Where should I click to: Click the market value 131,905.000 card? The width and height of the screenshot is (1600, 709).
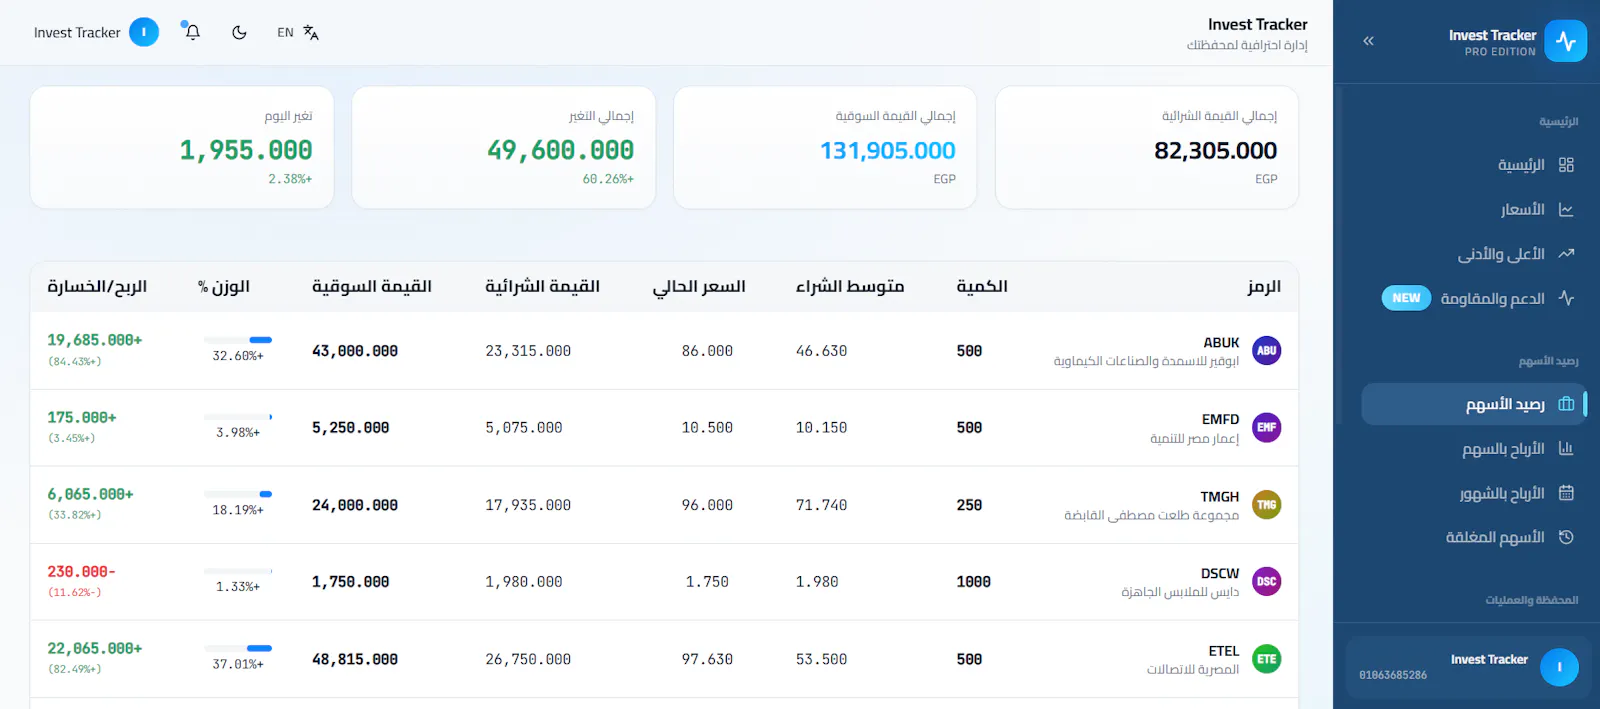pyautogui.click(x=825, y=147)
